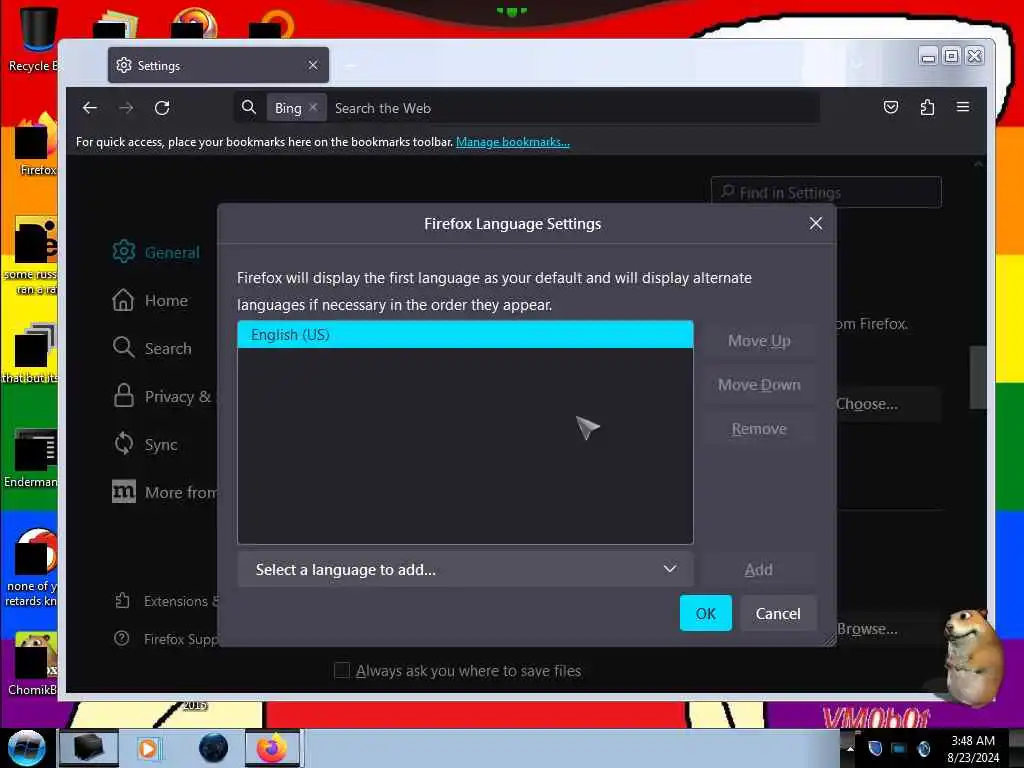The height and width of the screenshot is (768, 1024).
Task: Open the Firefox taskbar icon
Action: tap(272, 748)
